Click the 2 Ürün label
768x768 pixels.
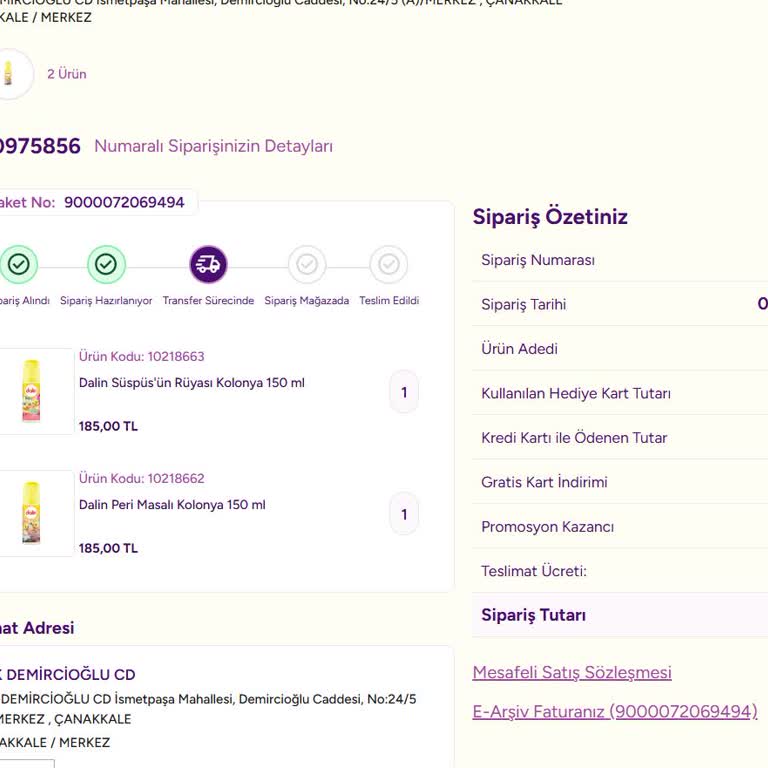67,74
